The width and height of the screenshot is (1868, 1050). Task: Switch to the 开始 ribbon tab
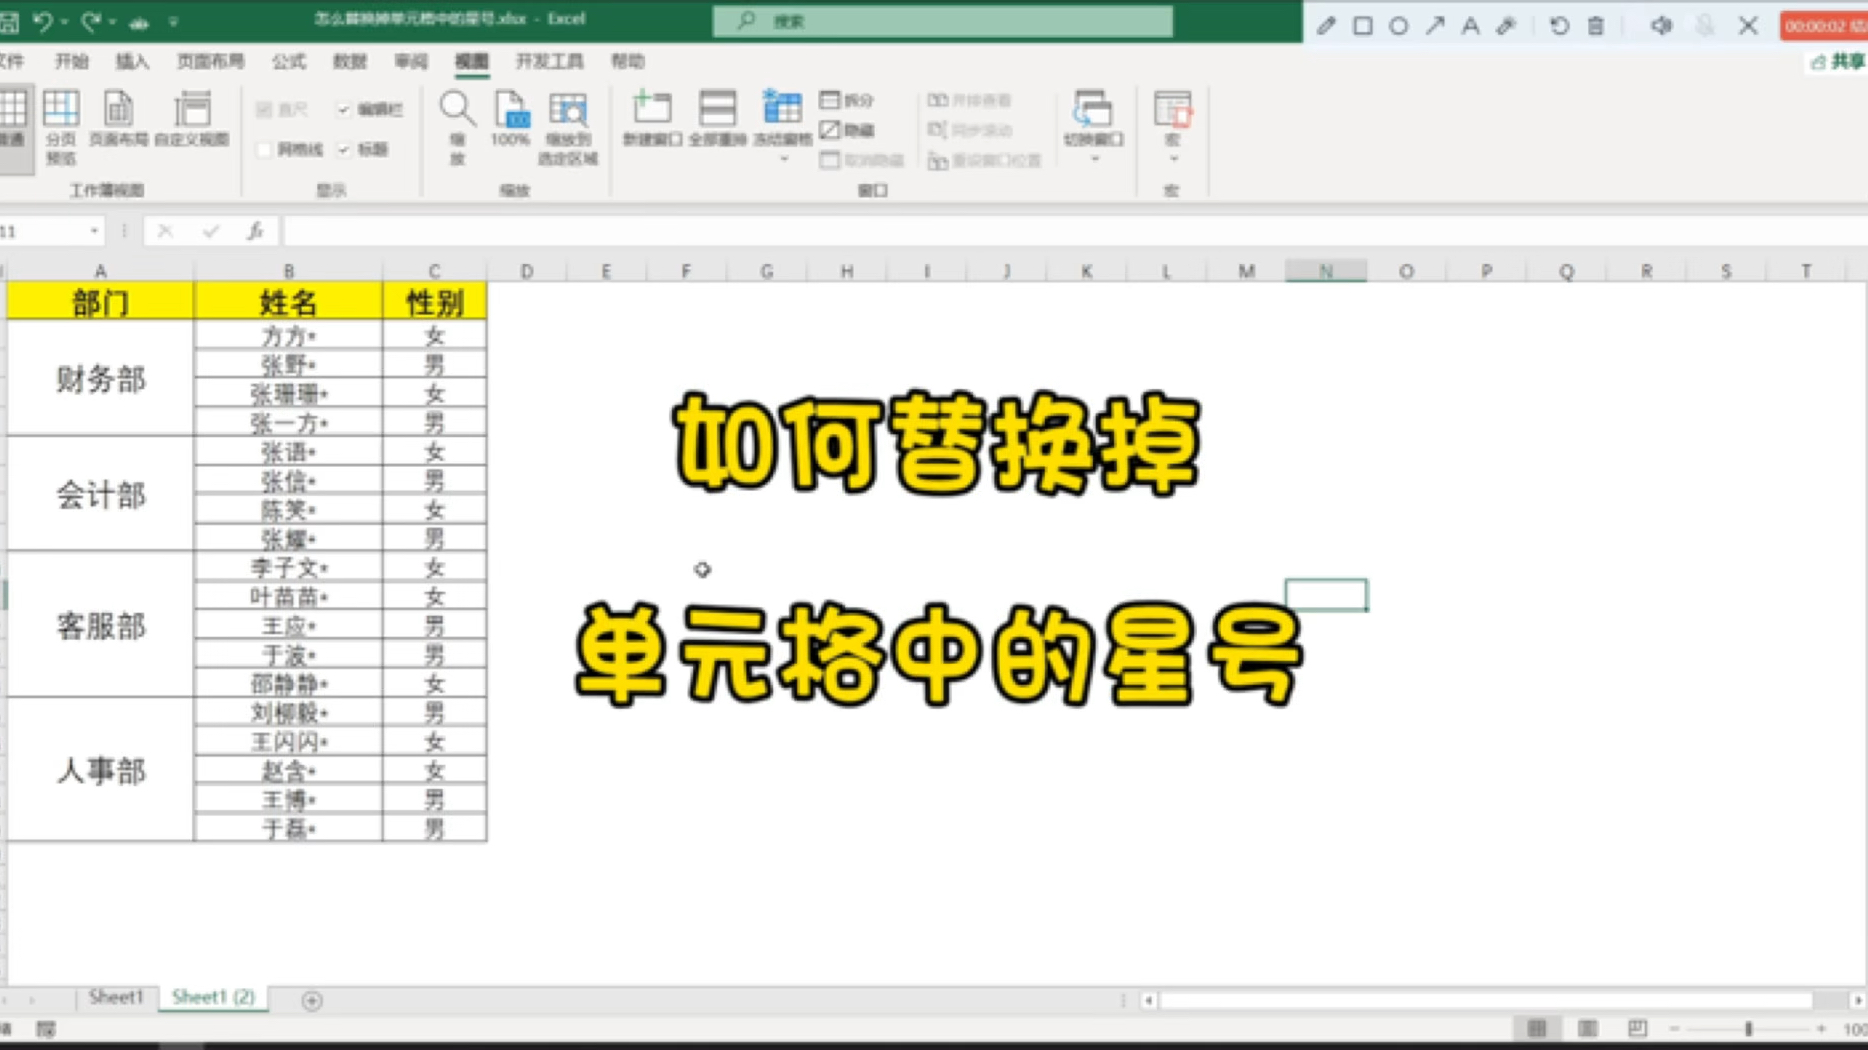74,61
